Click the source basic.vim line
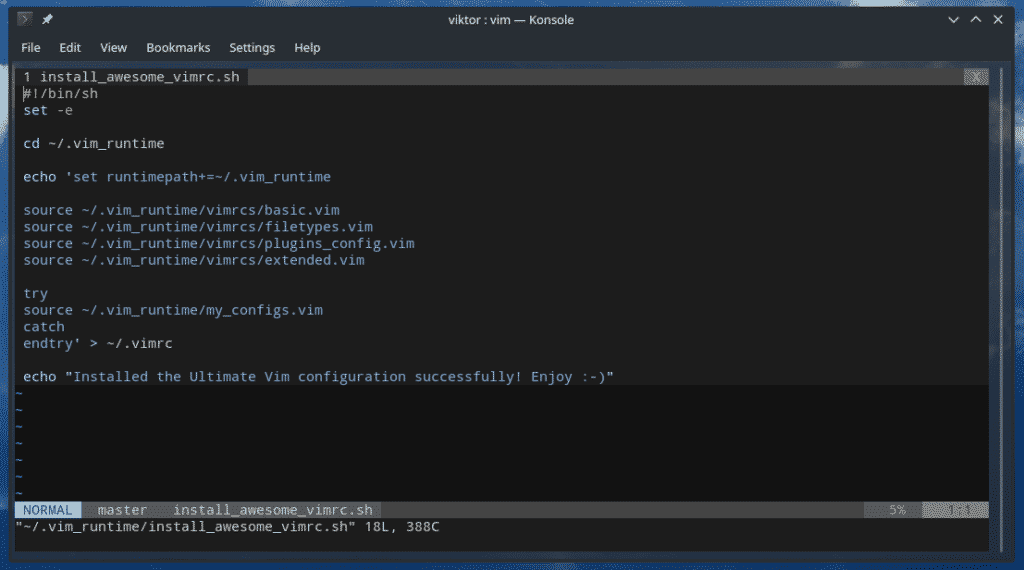 (182, 210)
